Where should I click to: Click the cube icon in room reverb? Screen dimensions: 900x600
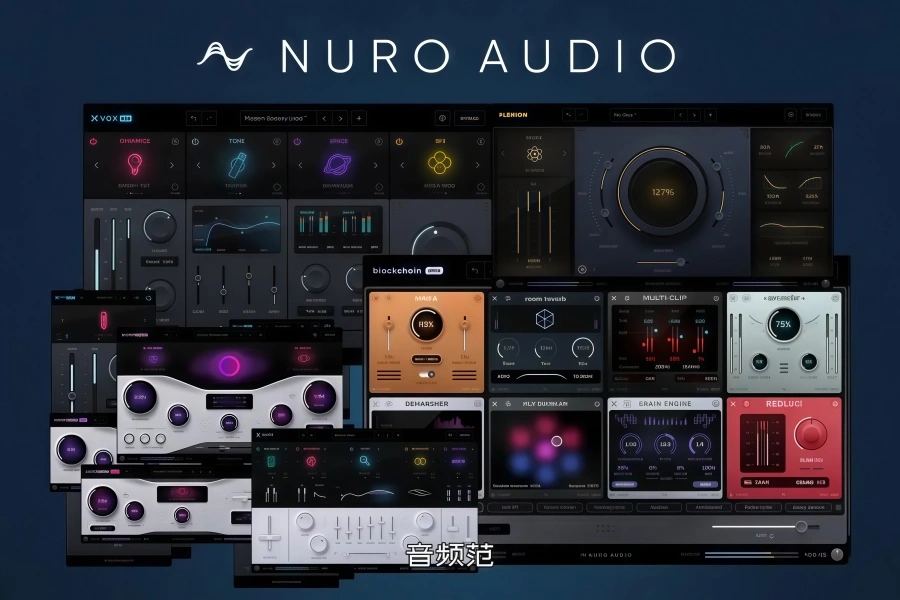(545, 319)
